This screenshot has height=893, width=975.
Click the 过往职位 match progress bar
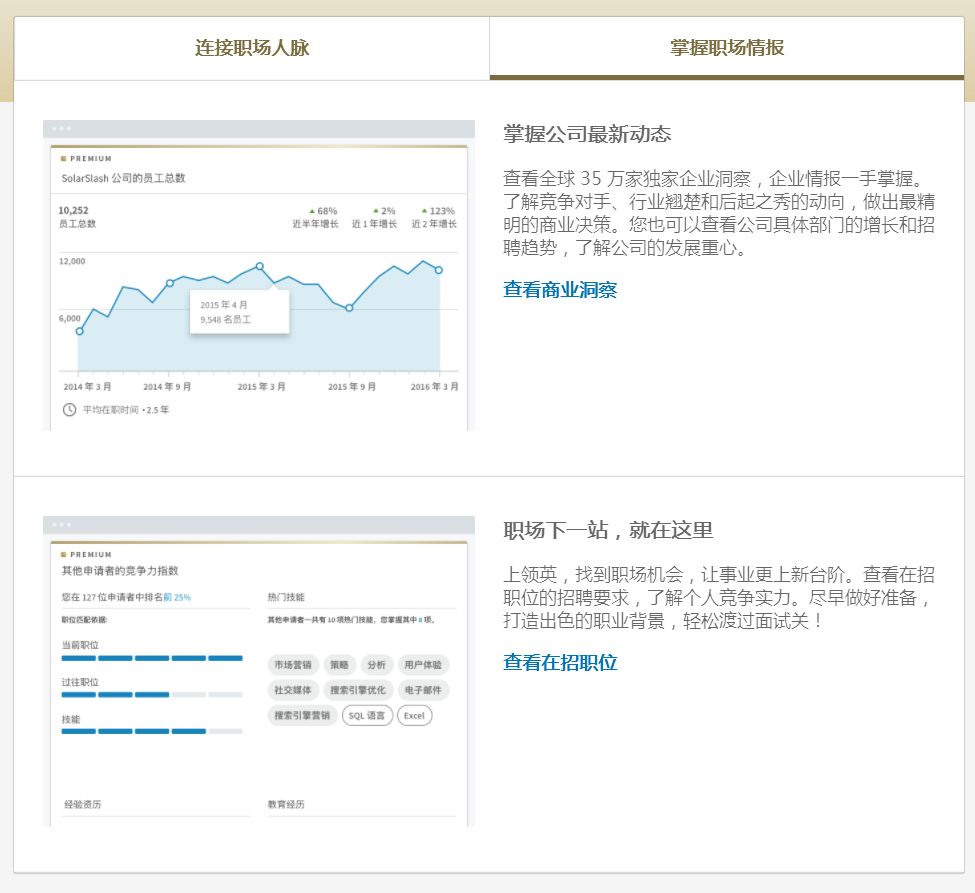tap(152, 695)
